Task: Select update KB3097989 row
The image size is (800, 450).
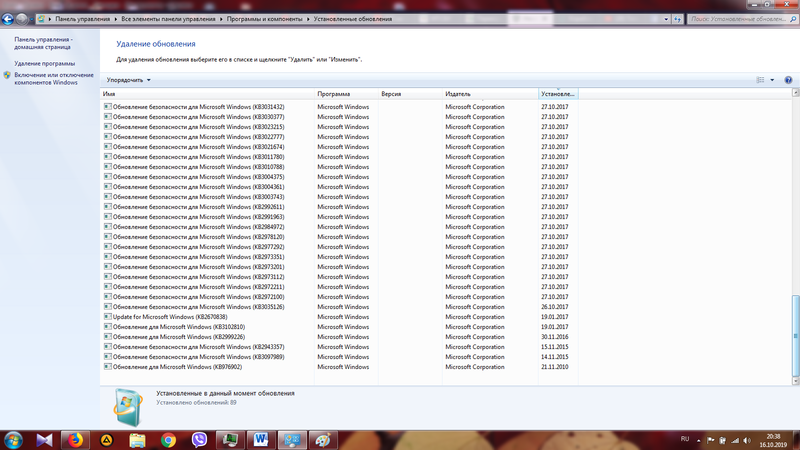Action: 339,357
